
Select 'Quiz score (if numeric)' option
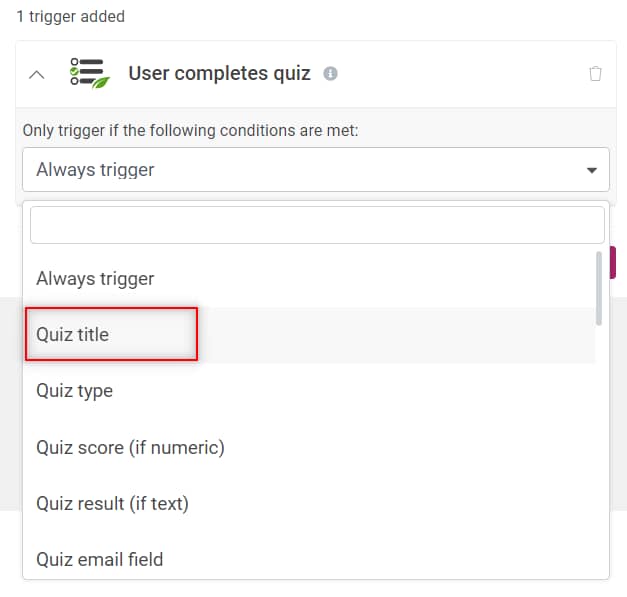pos(130,447)
